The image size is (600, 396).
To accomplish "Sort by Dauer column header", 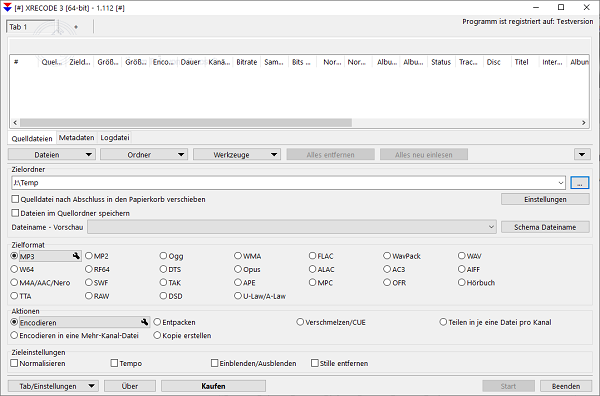I will [x=190, y=62].
